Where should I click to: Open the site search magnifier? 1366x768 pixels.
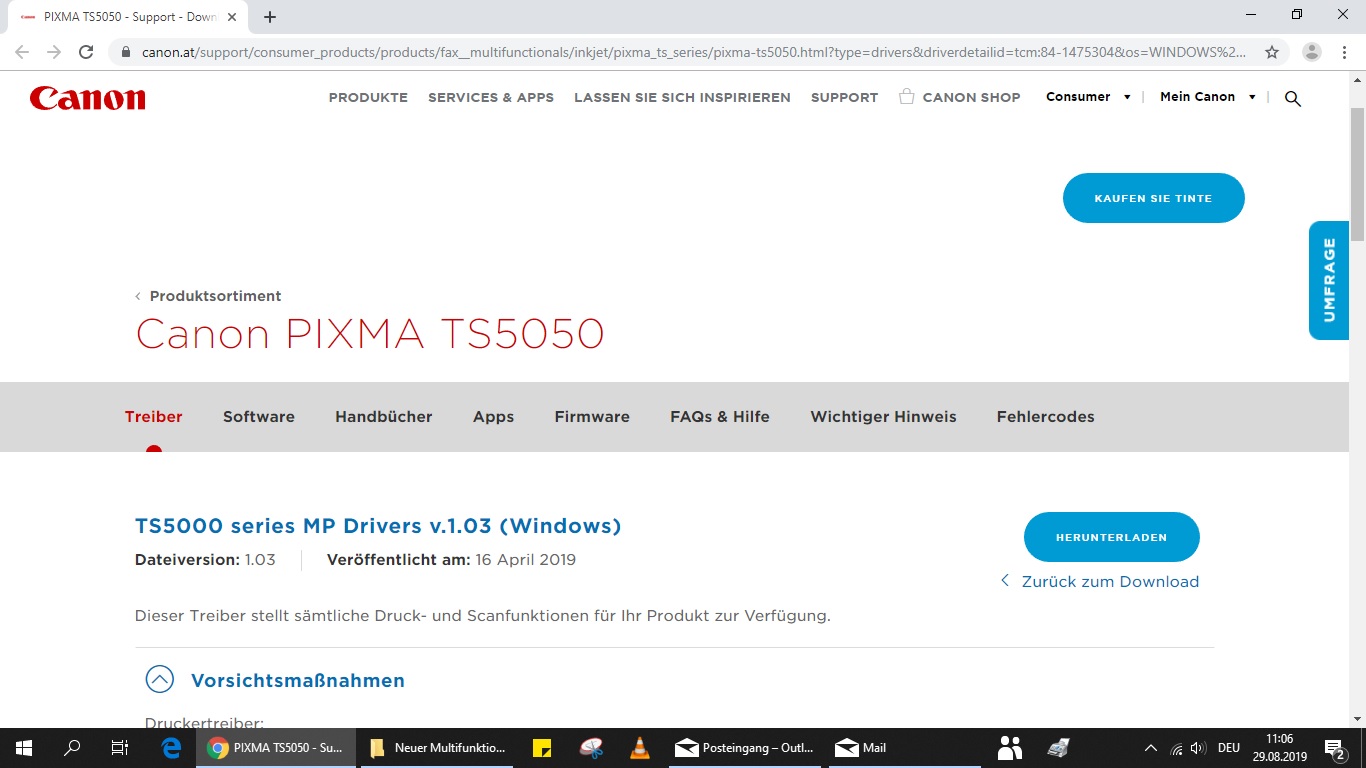pyautogui.click(x=1293, y=98)
